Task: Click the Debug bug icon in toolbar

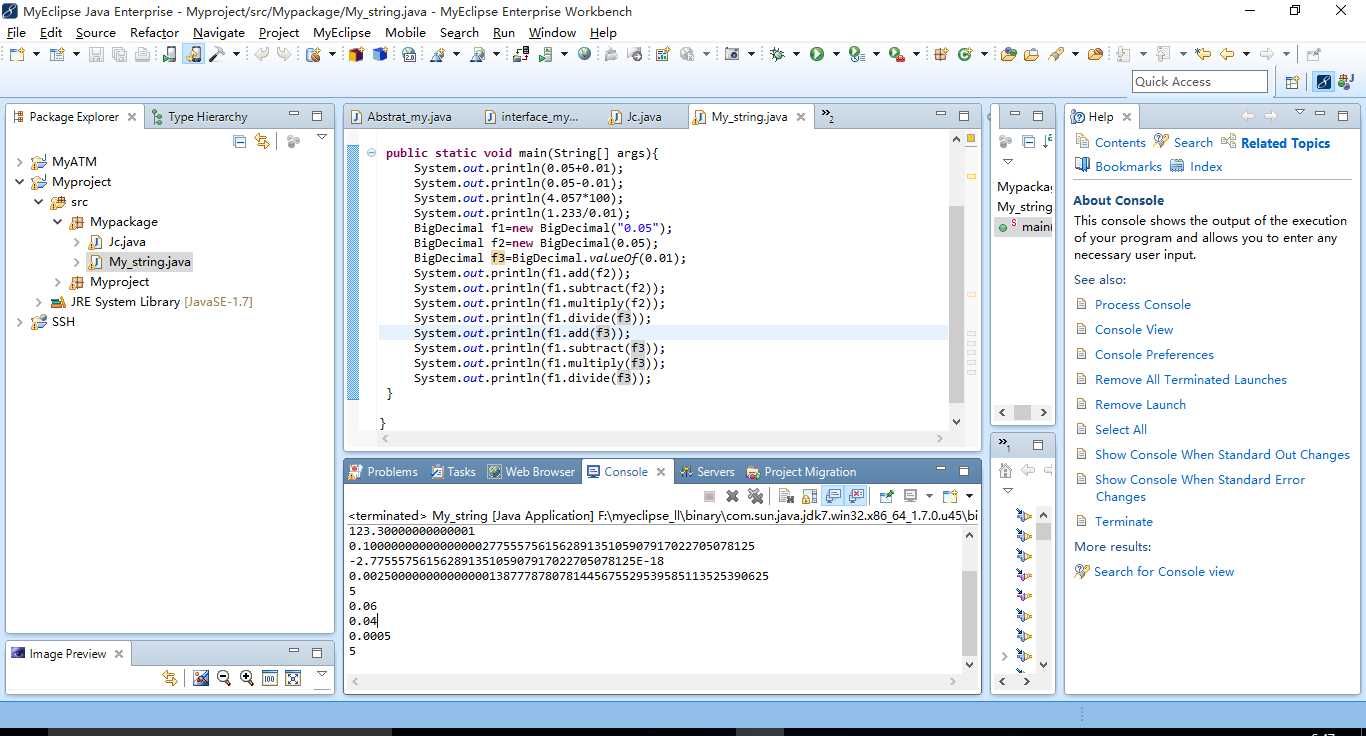Action: click(777, 54)
